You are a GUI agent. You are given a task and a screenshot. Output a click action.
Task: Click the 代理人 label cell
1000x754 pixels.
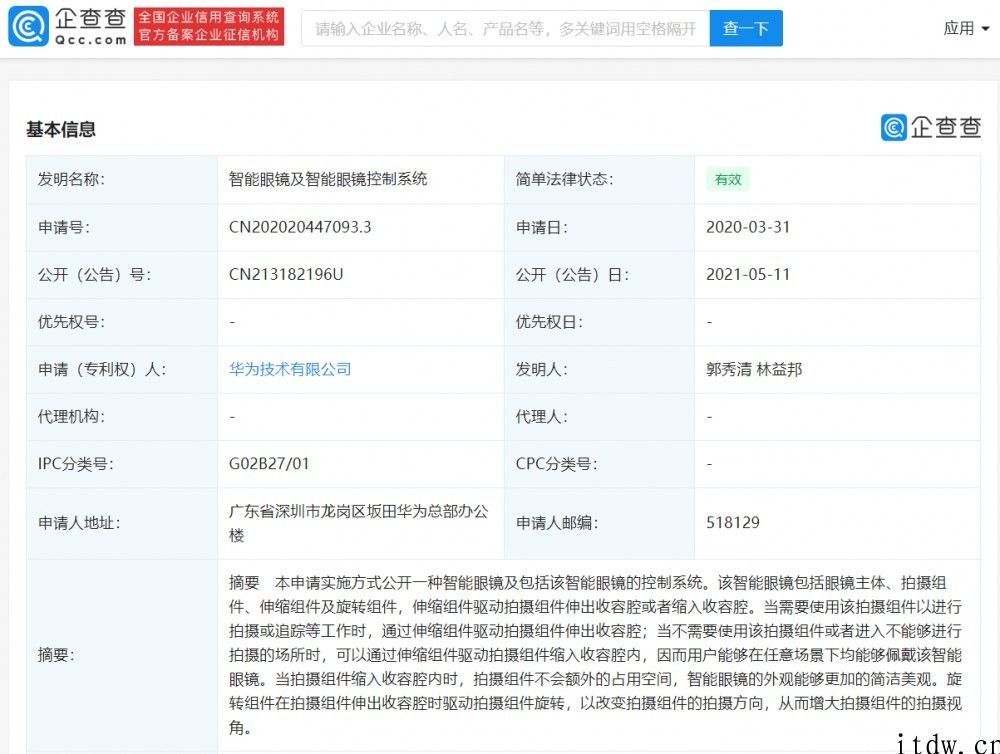coord(599,417)
